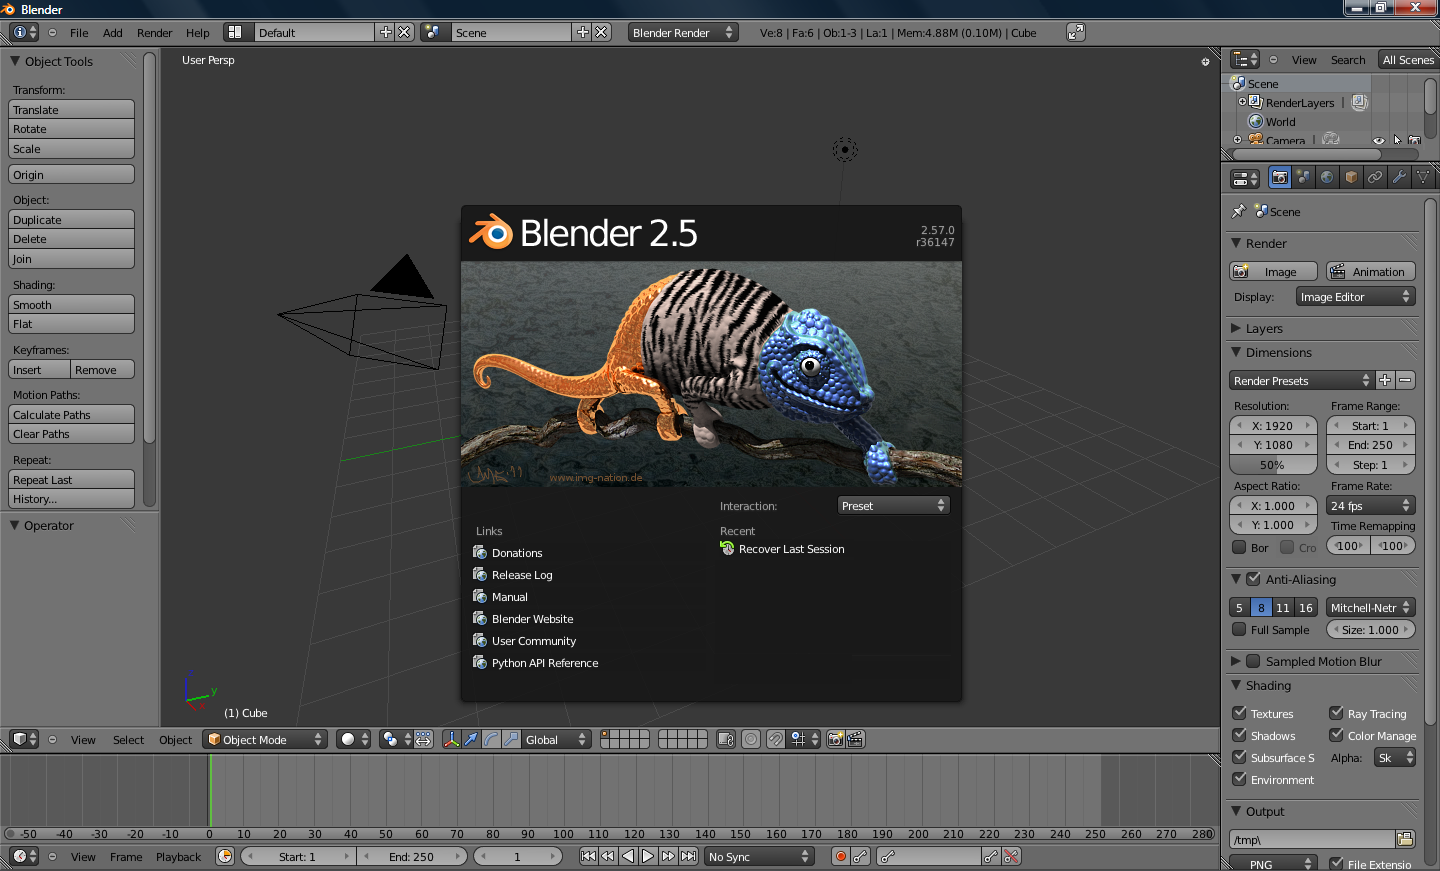Open Object Data tab triangle icon
Image resolution: width=1440 pixels, height=871 pixels.
click(x=1423, y=178)
